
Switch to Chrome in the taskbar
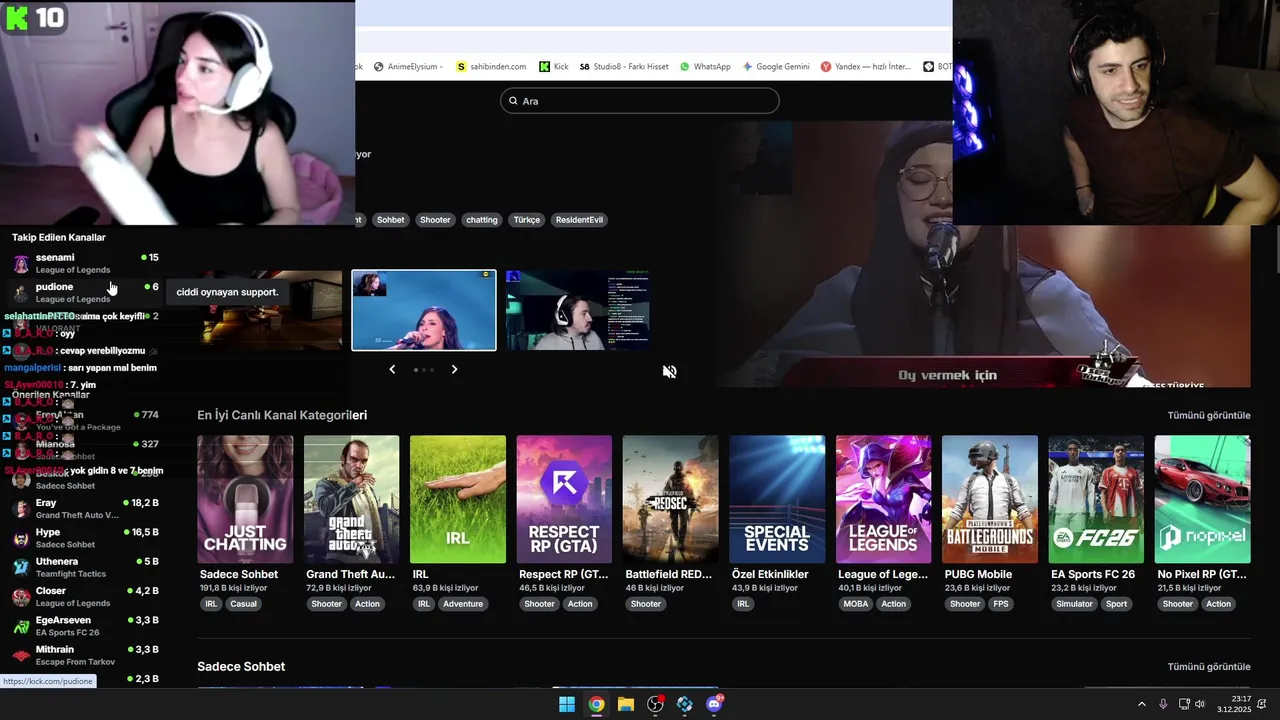596,704
